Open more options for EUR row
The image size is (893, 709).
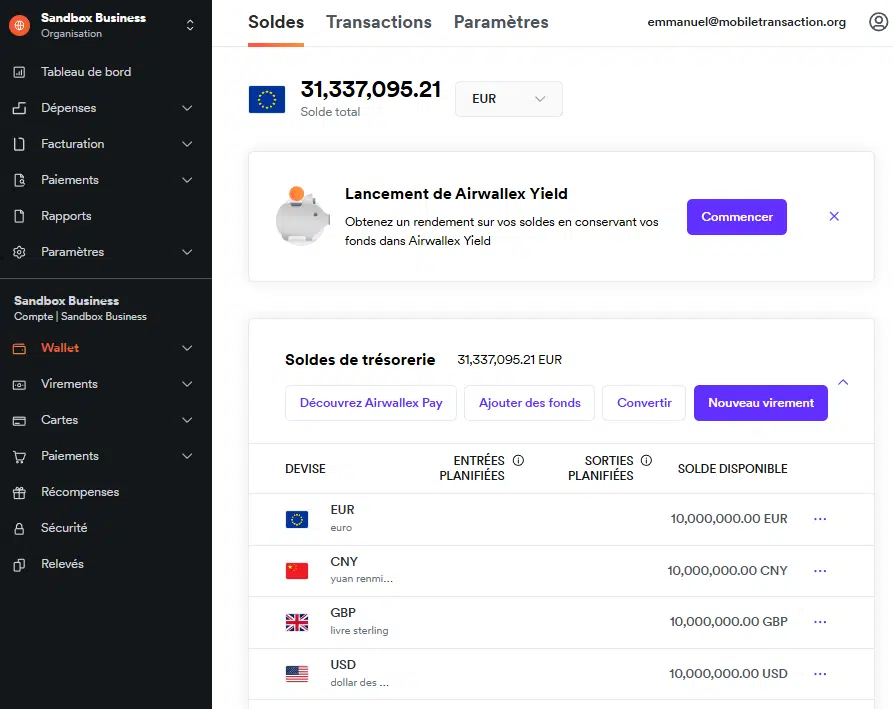point(820,519)
